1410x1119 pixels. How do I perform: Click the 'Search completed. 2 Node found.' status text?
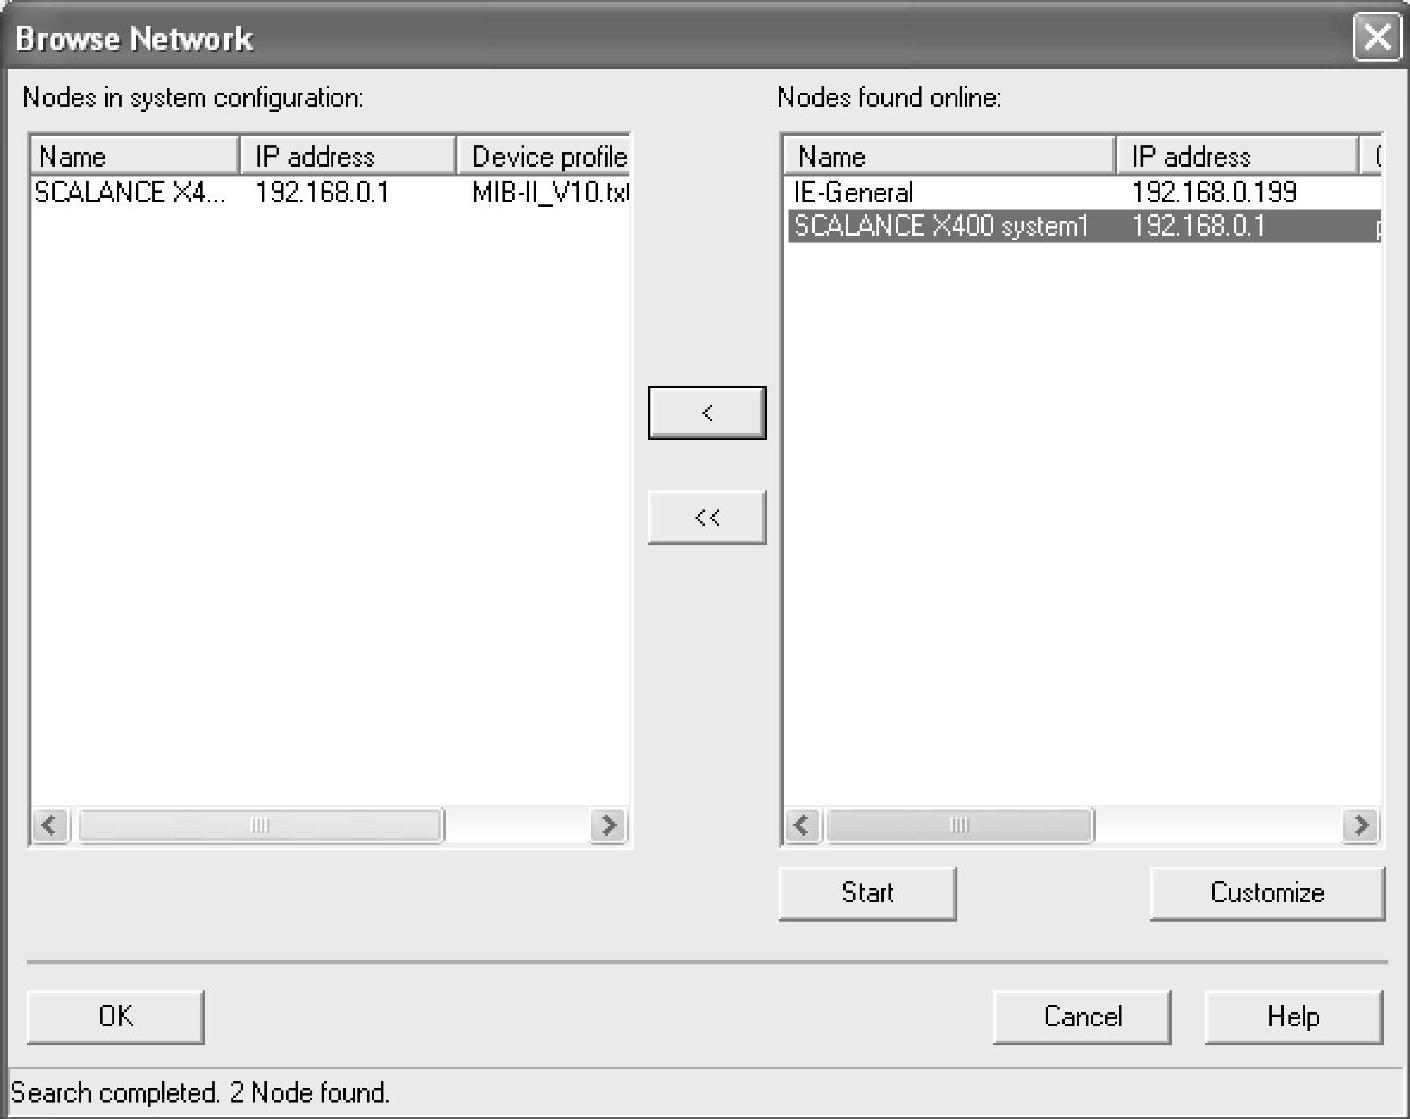click(200, 1093)
